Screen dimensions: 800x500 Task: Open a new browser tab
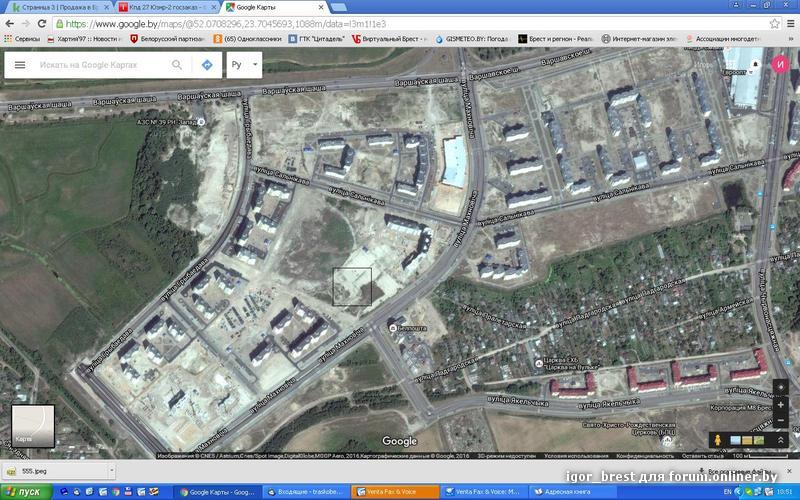339,7
